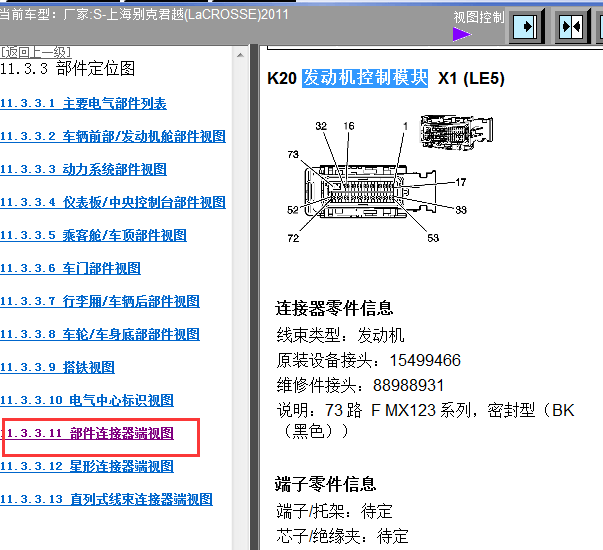Click highlighted 发动机控制模块 text
This screenshot has width=603, height=550.
(x=365, y=78)
